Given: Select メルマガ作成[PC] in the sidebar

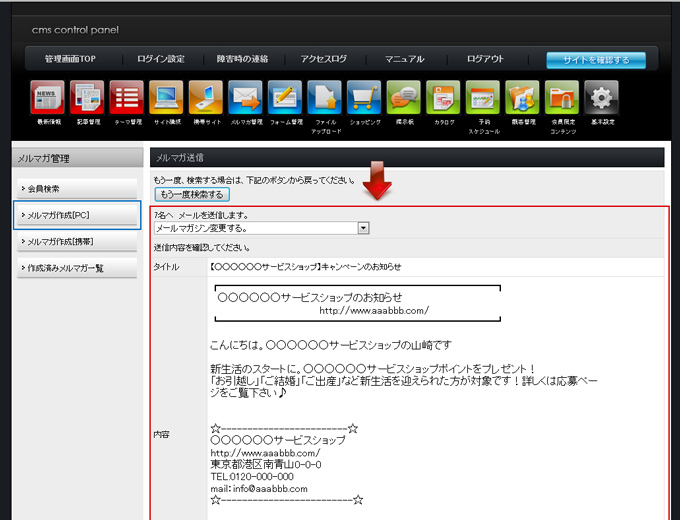Looking at the screenshot, I should click(x=76, y=215).
